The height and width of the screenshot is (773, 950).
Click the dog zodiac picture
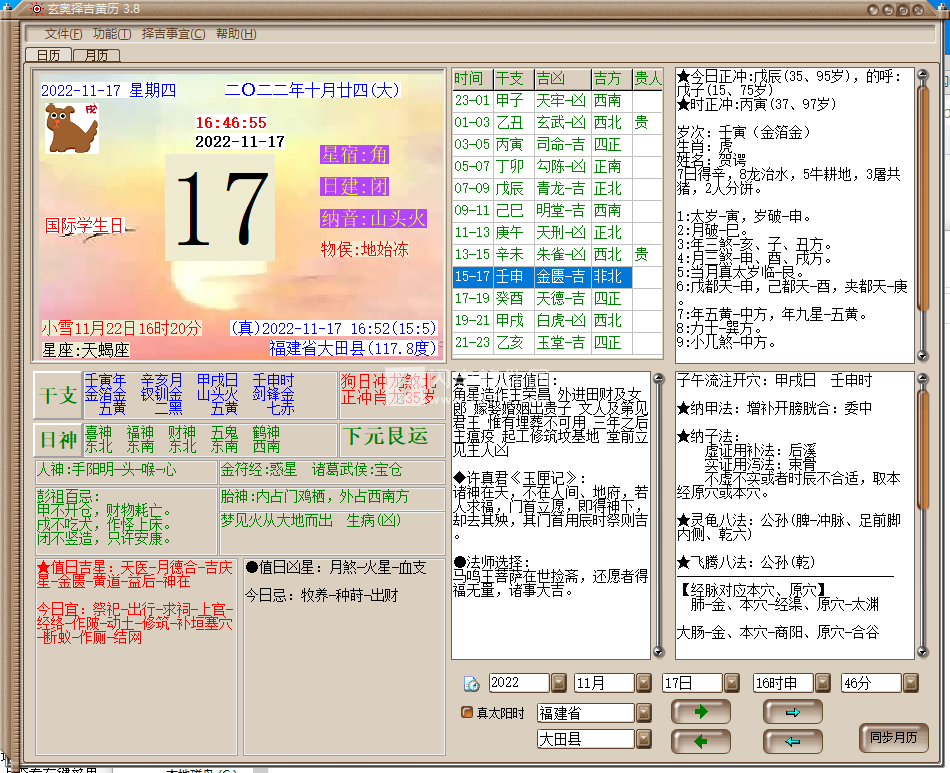point(70,127)
